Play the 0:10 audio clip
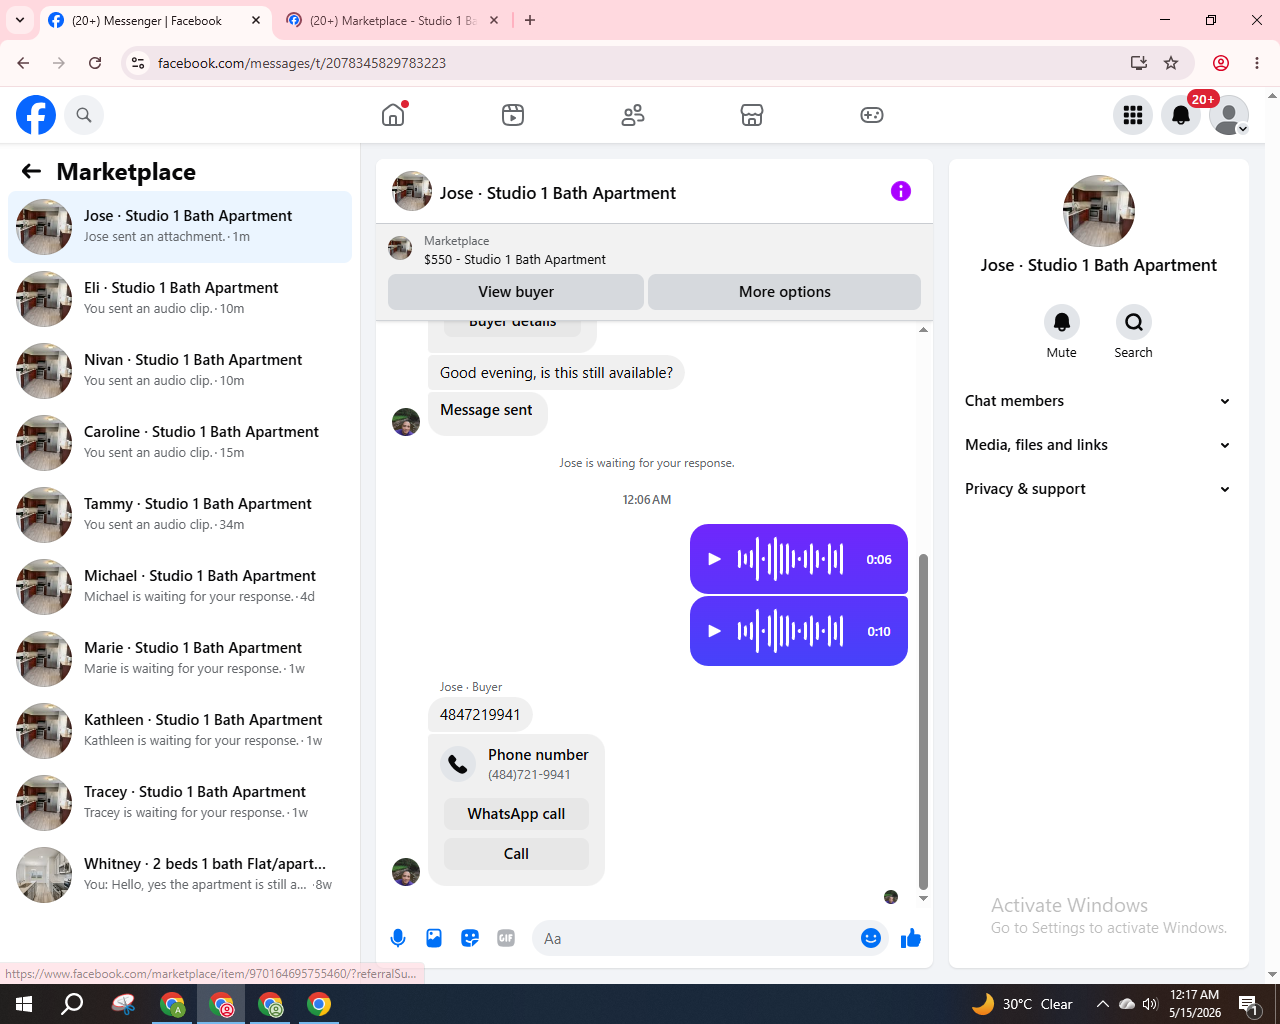This screenshot has height=1024, width=1280. point(714,631)
